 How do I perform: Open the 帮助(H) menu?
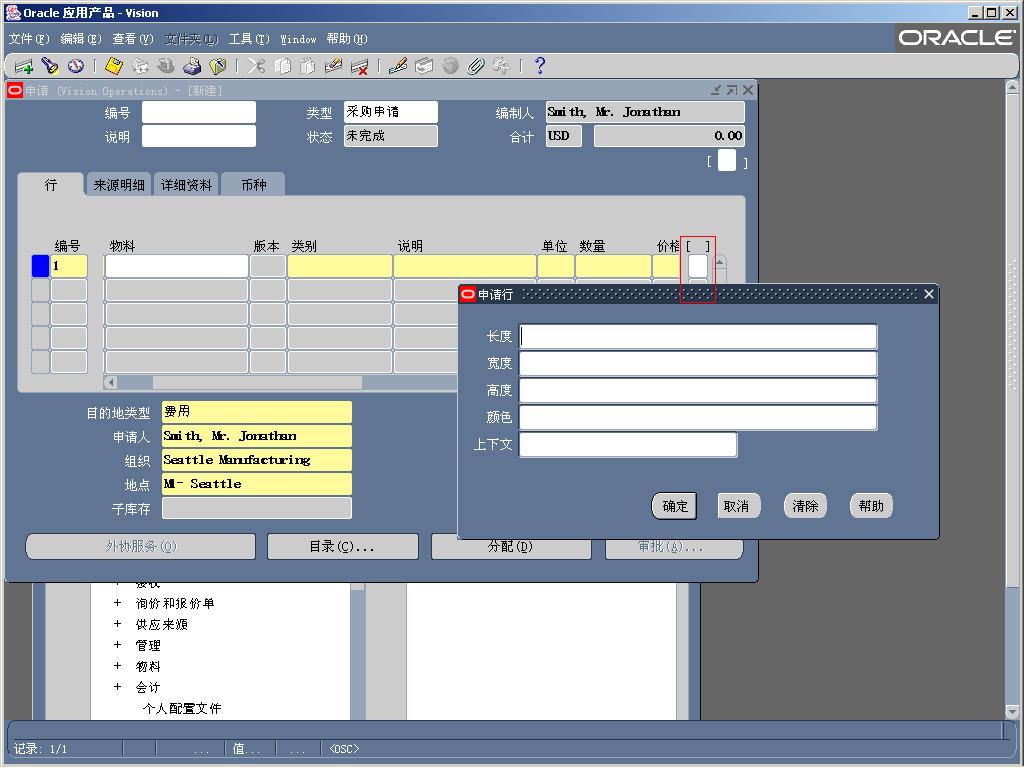(x=347, y=39)
